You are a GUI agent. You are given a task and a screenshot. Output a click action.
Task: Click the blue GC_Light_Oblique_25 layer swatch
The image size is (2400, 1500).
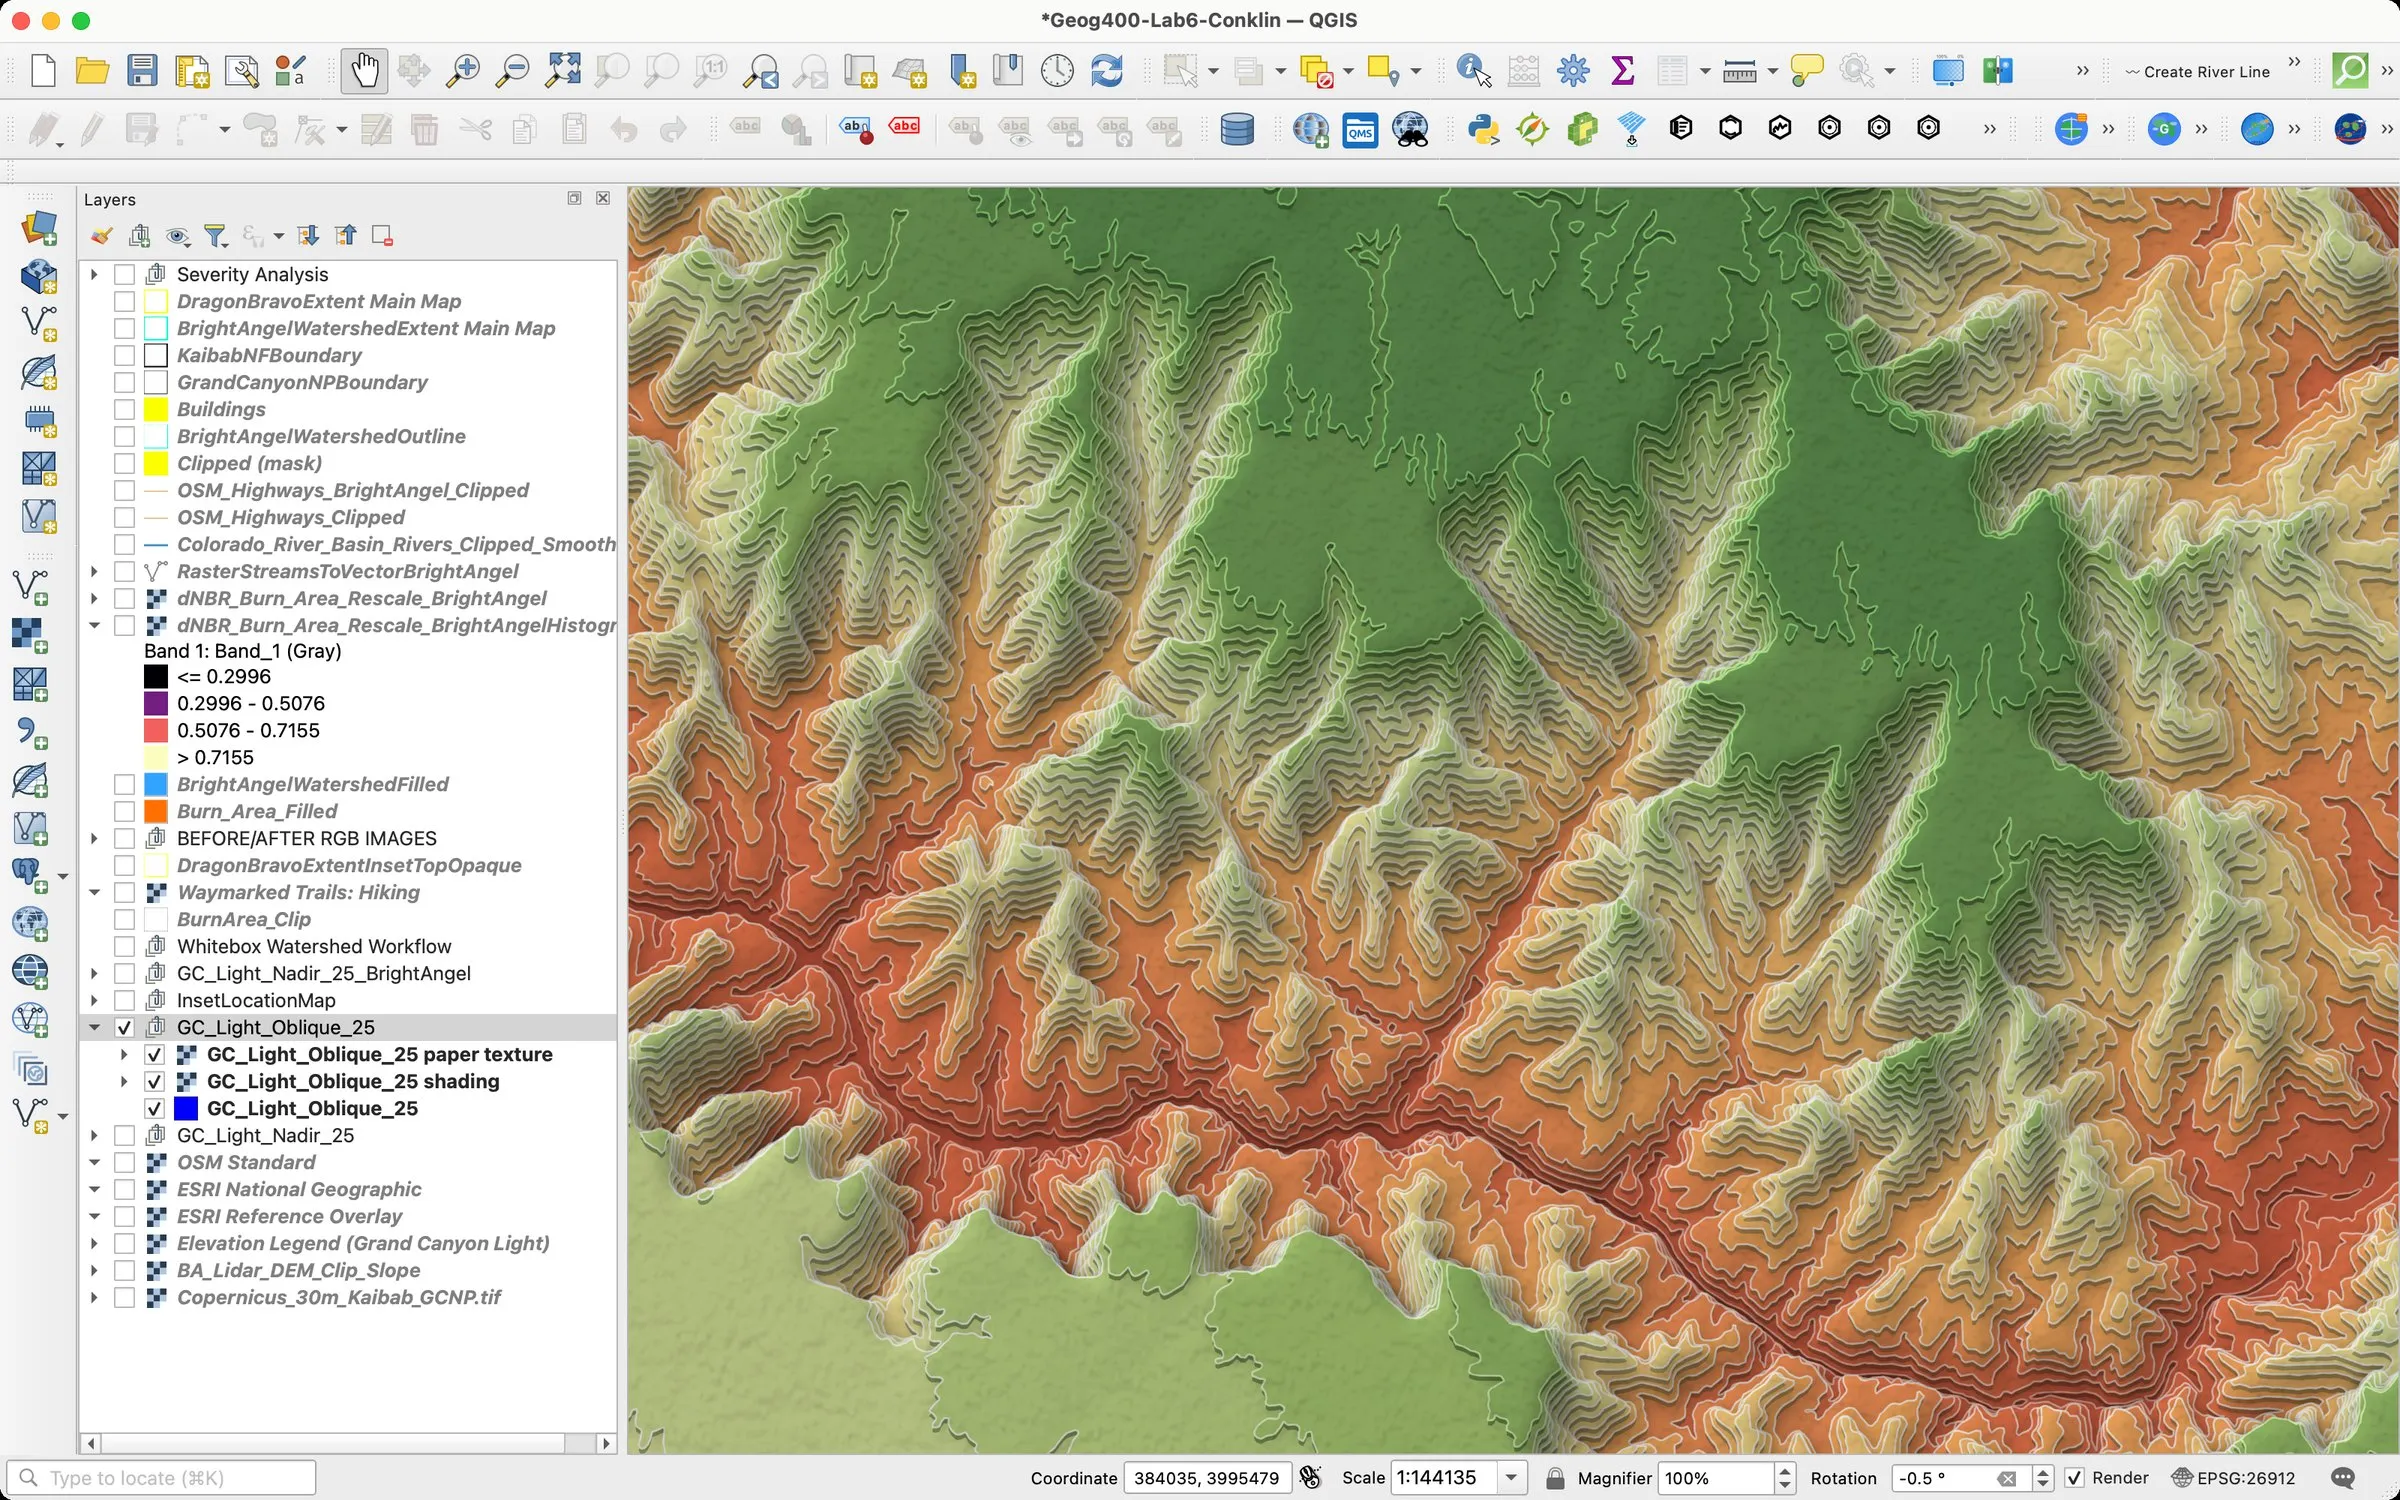point(186,1108)
